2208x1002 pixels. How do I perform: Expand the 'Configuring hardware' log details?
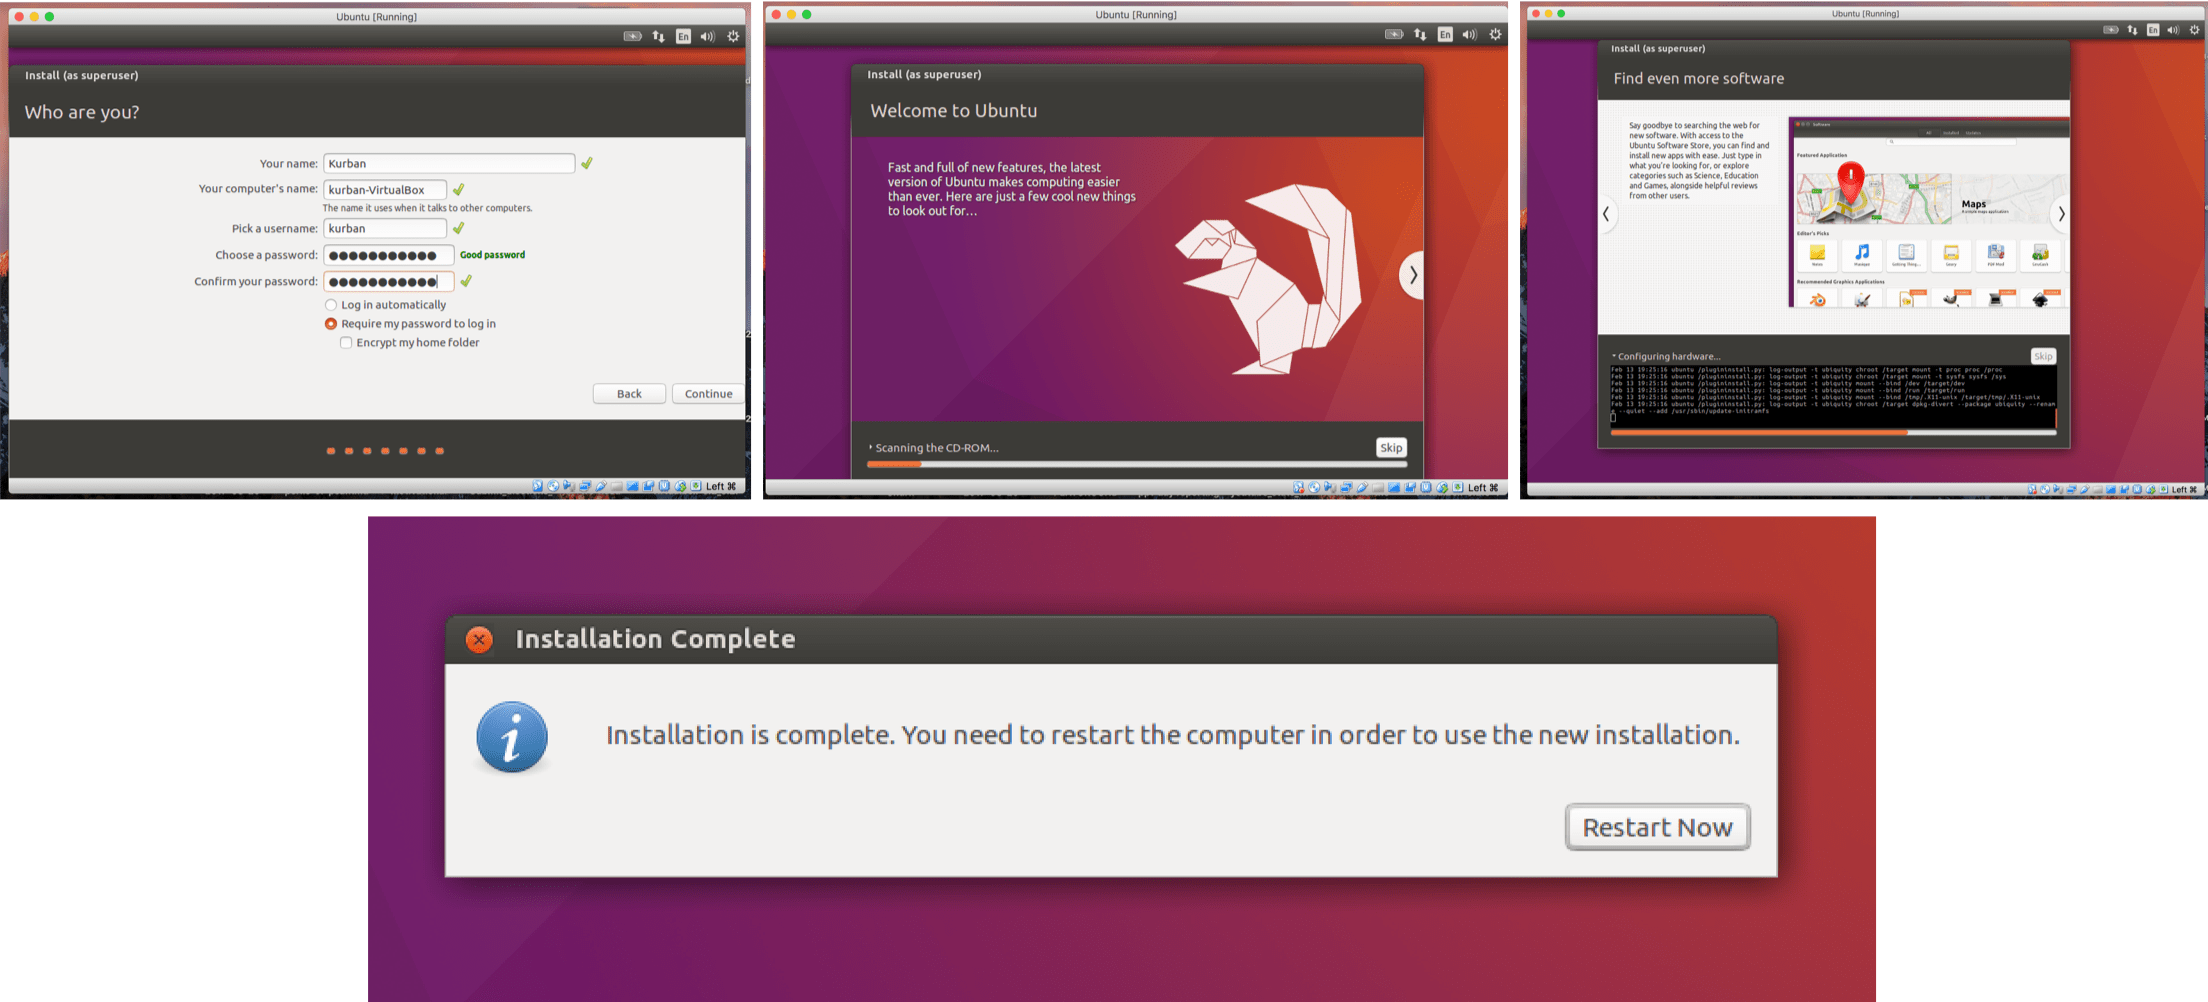point(1615,356)
